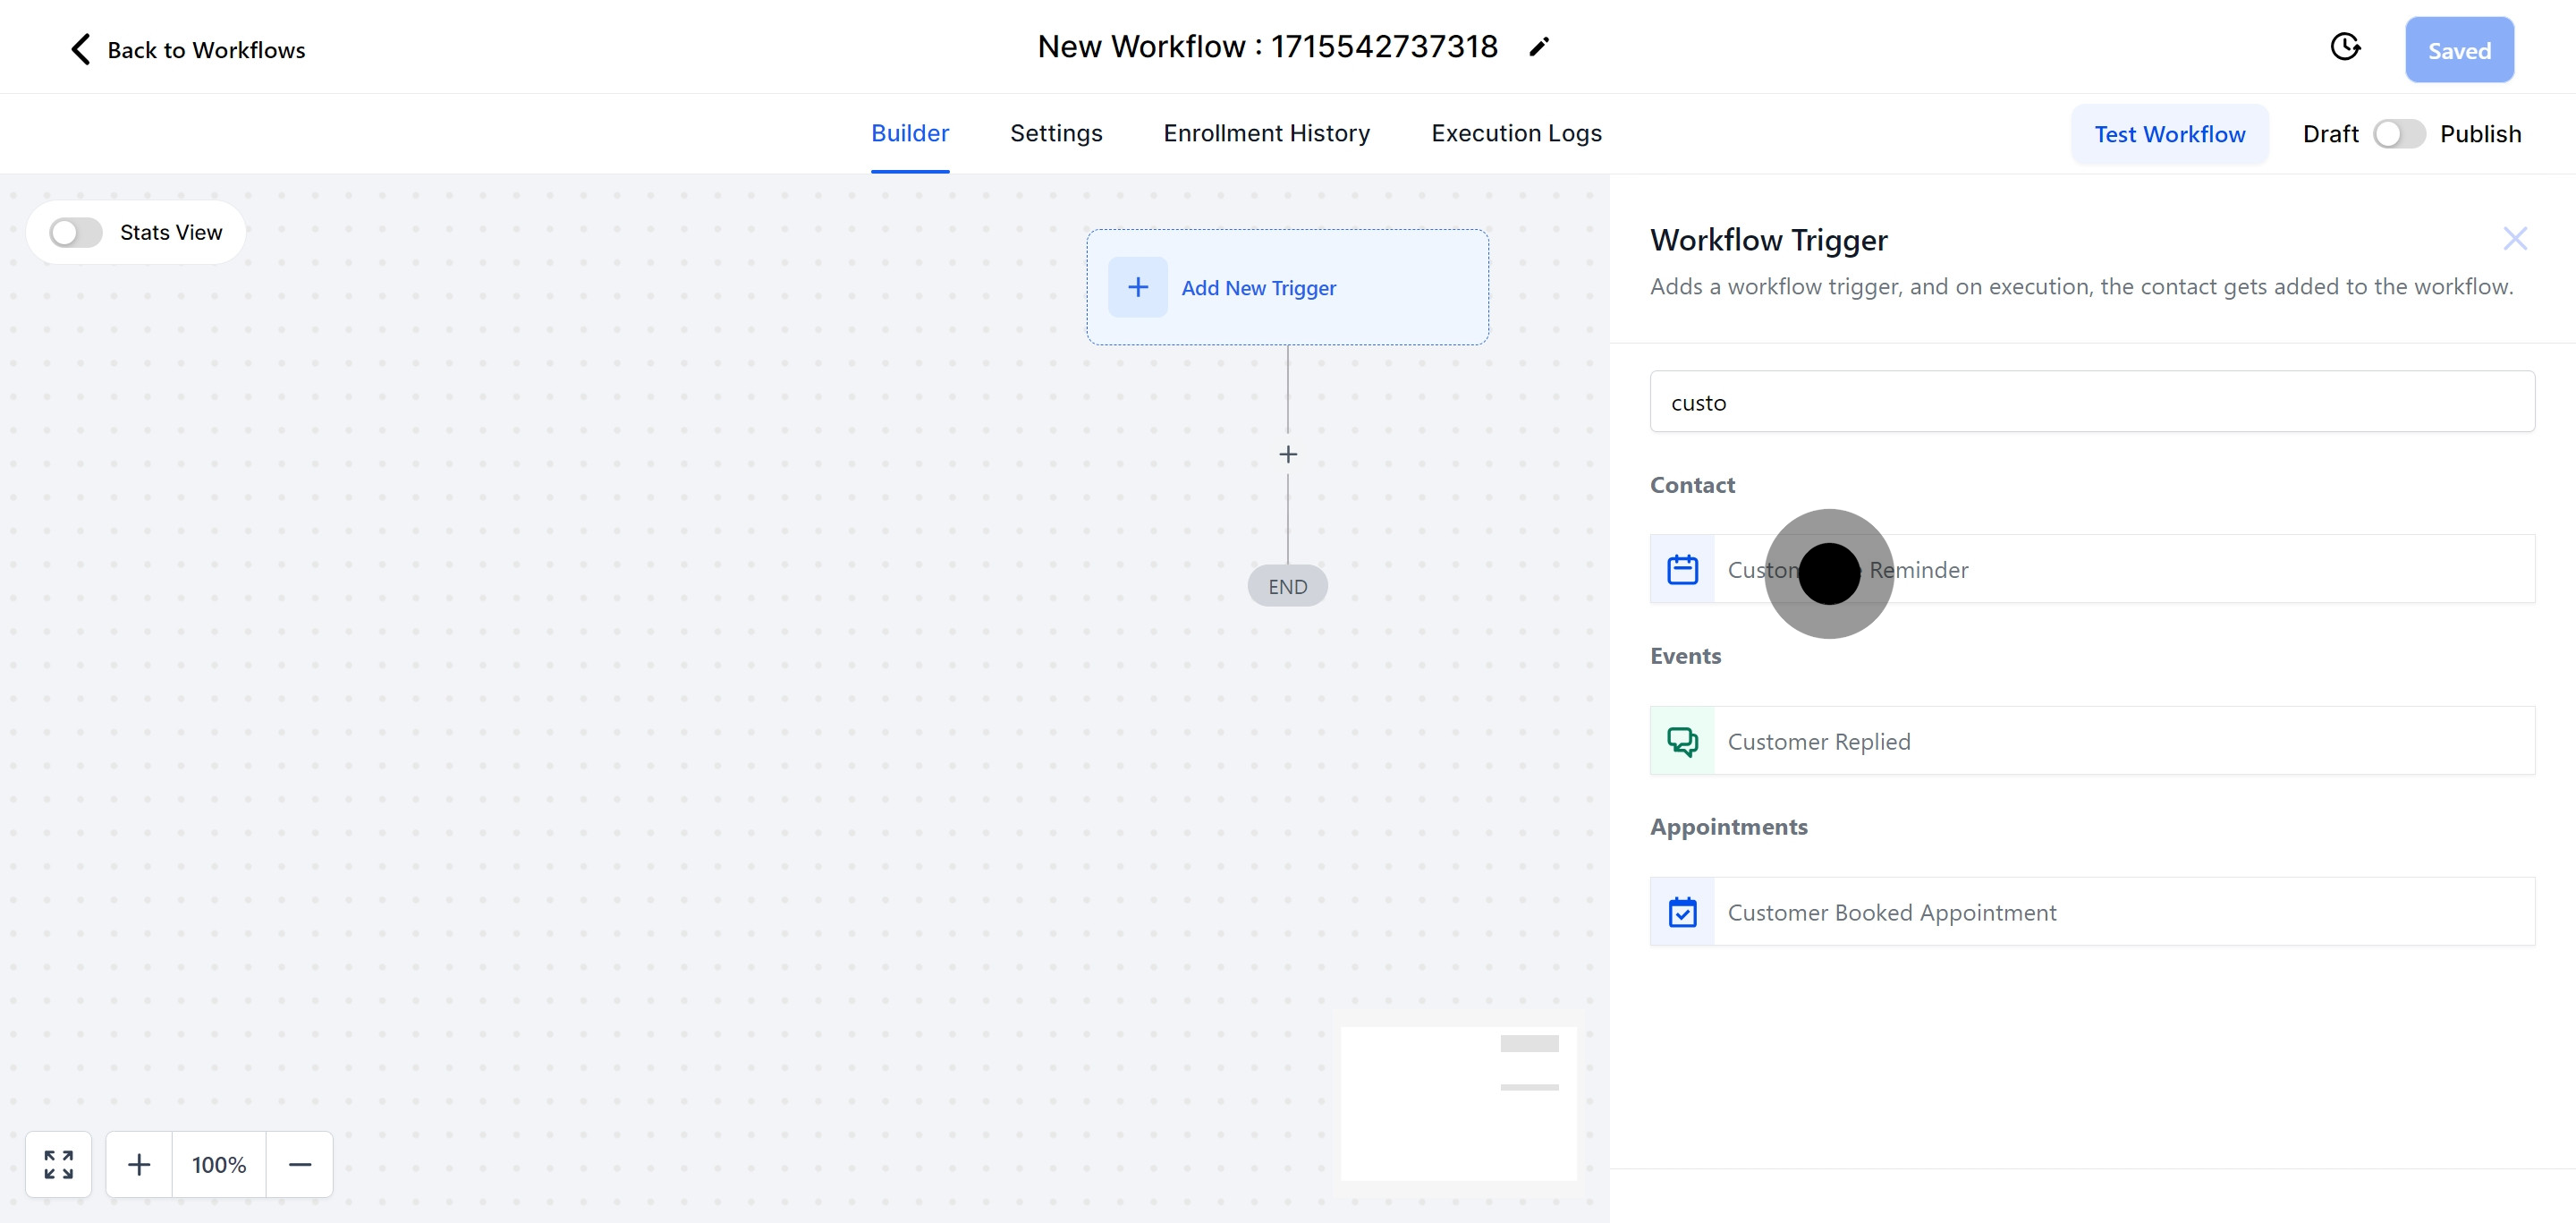Click the trigger search field containing 'custo'
The height and width of the screenshot is (1223, 2576).
click(x=2091, y=402)
